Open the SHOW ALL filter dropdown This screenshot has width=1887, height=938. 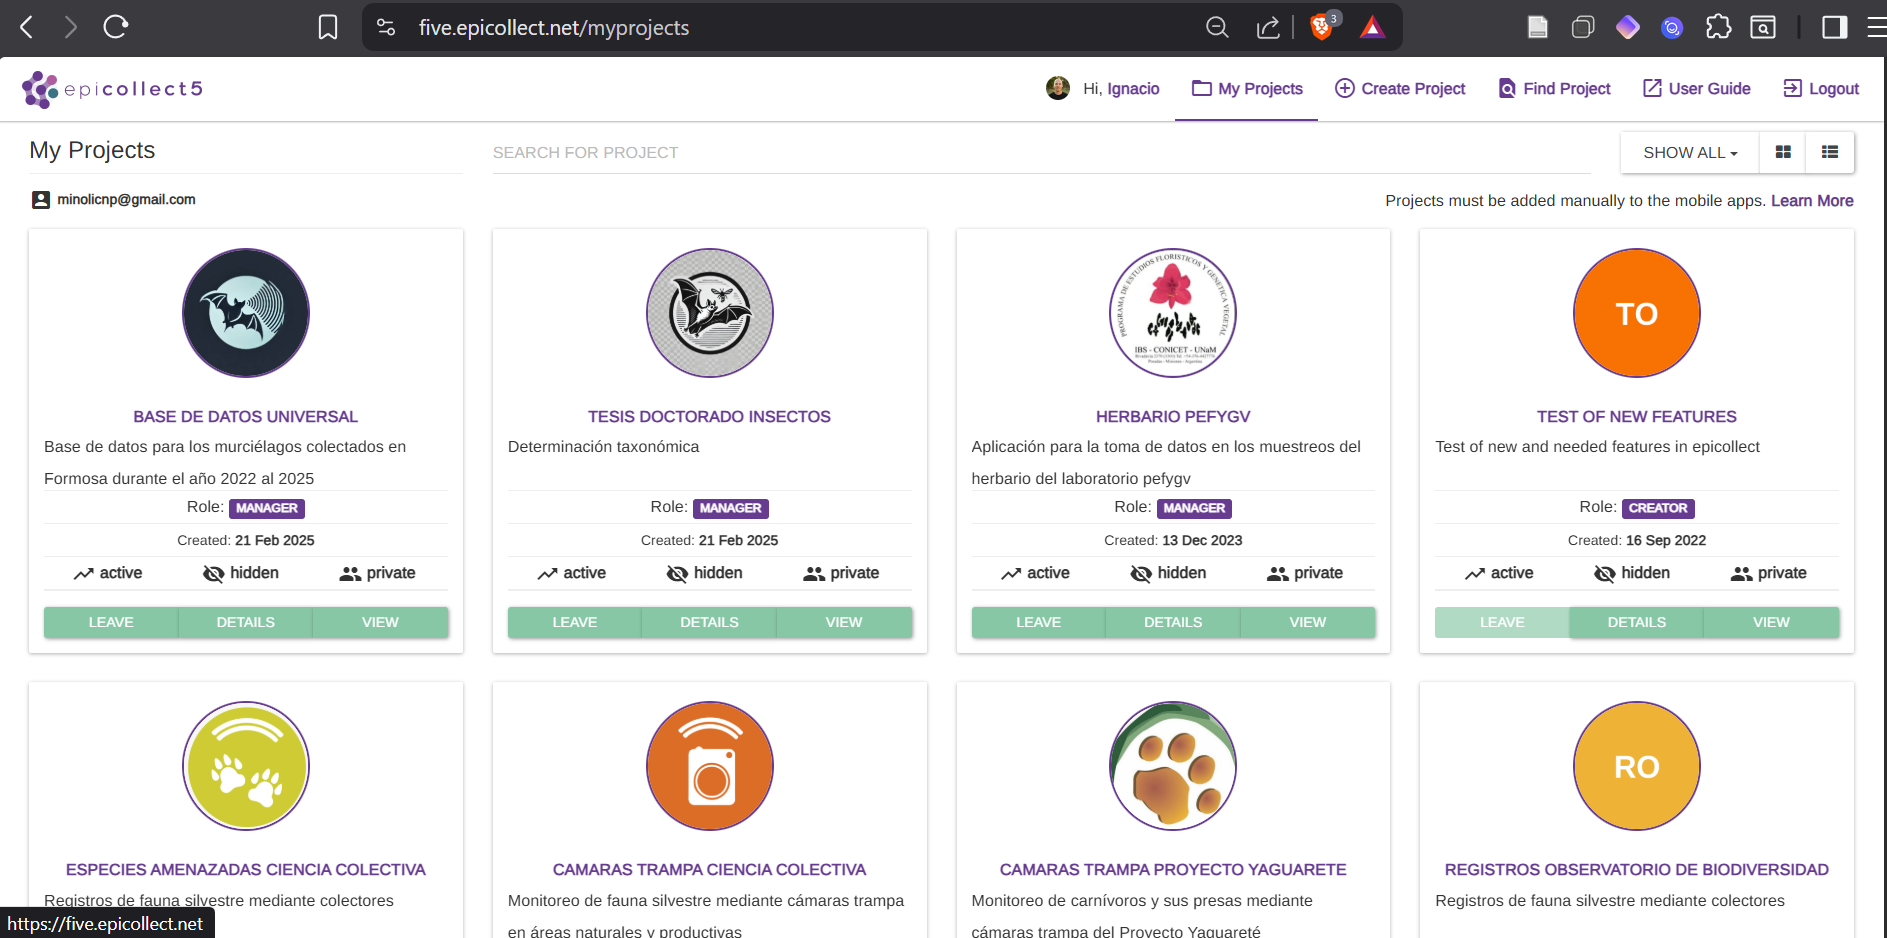point(1689,152)
